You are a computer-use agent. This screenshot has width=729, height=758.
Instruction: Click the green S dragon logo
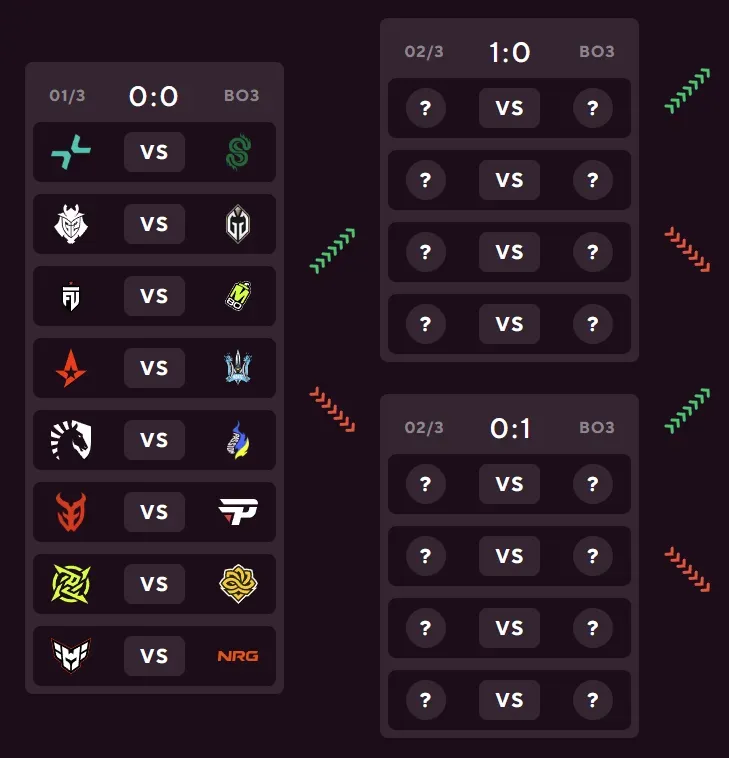(238, 152)
